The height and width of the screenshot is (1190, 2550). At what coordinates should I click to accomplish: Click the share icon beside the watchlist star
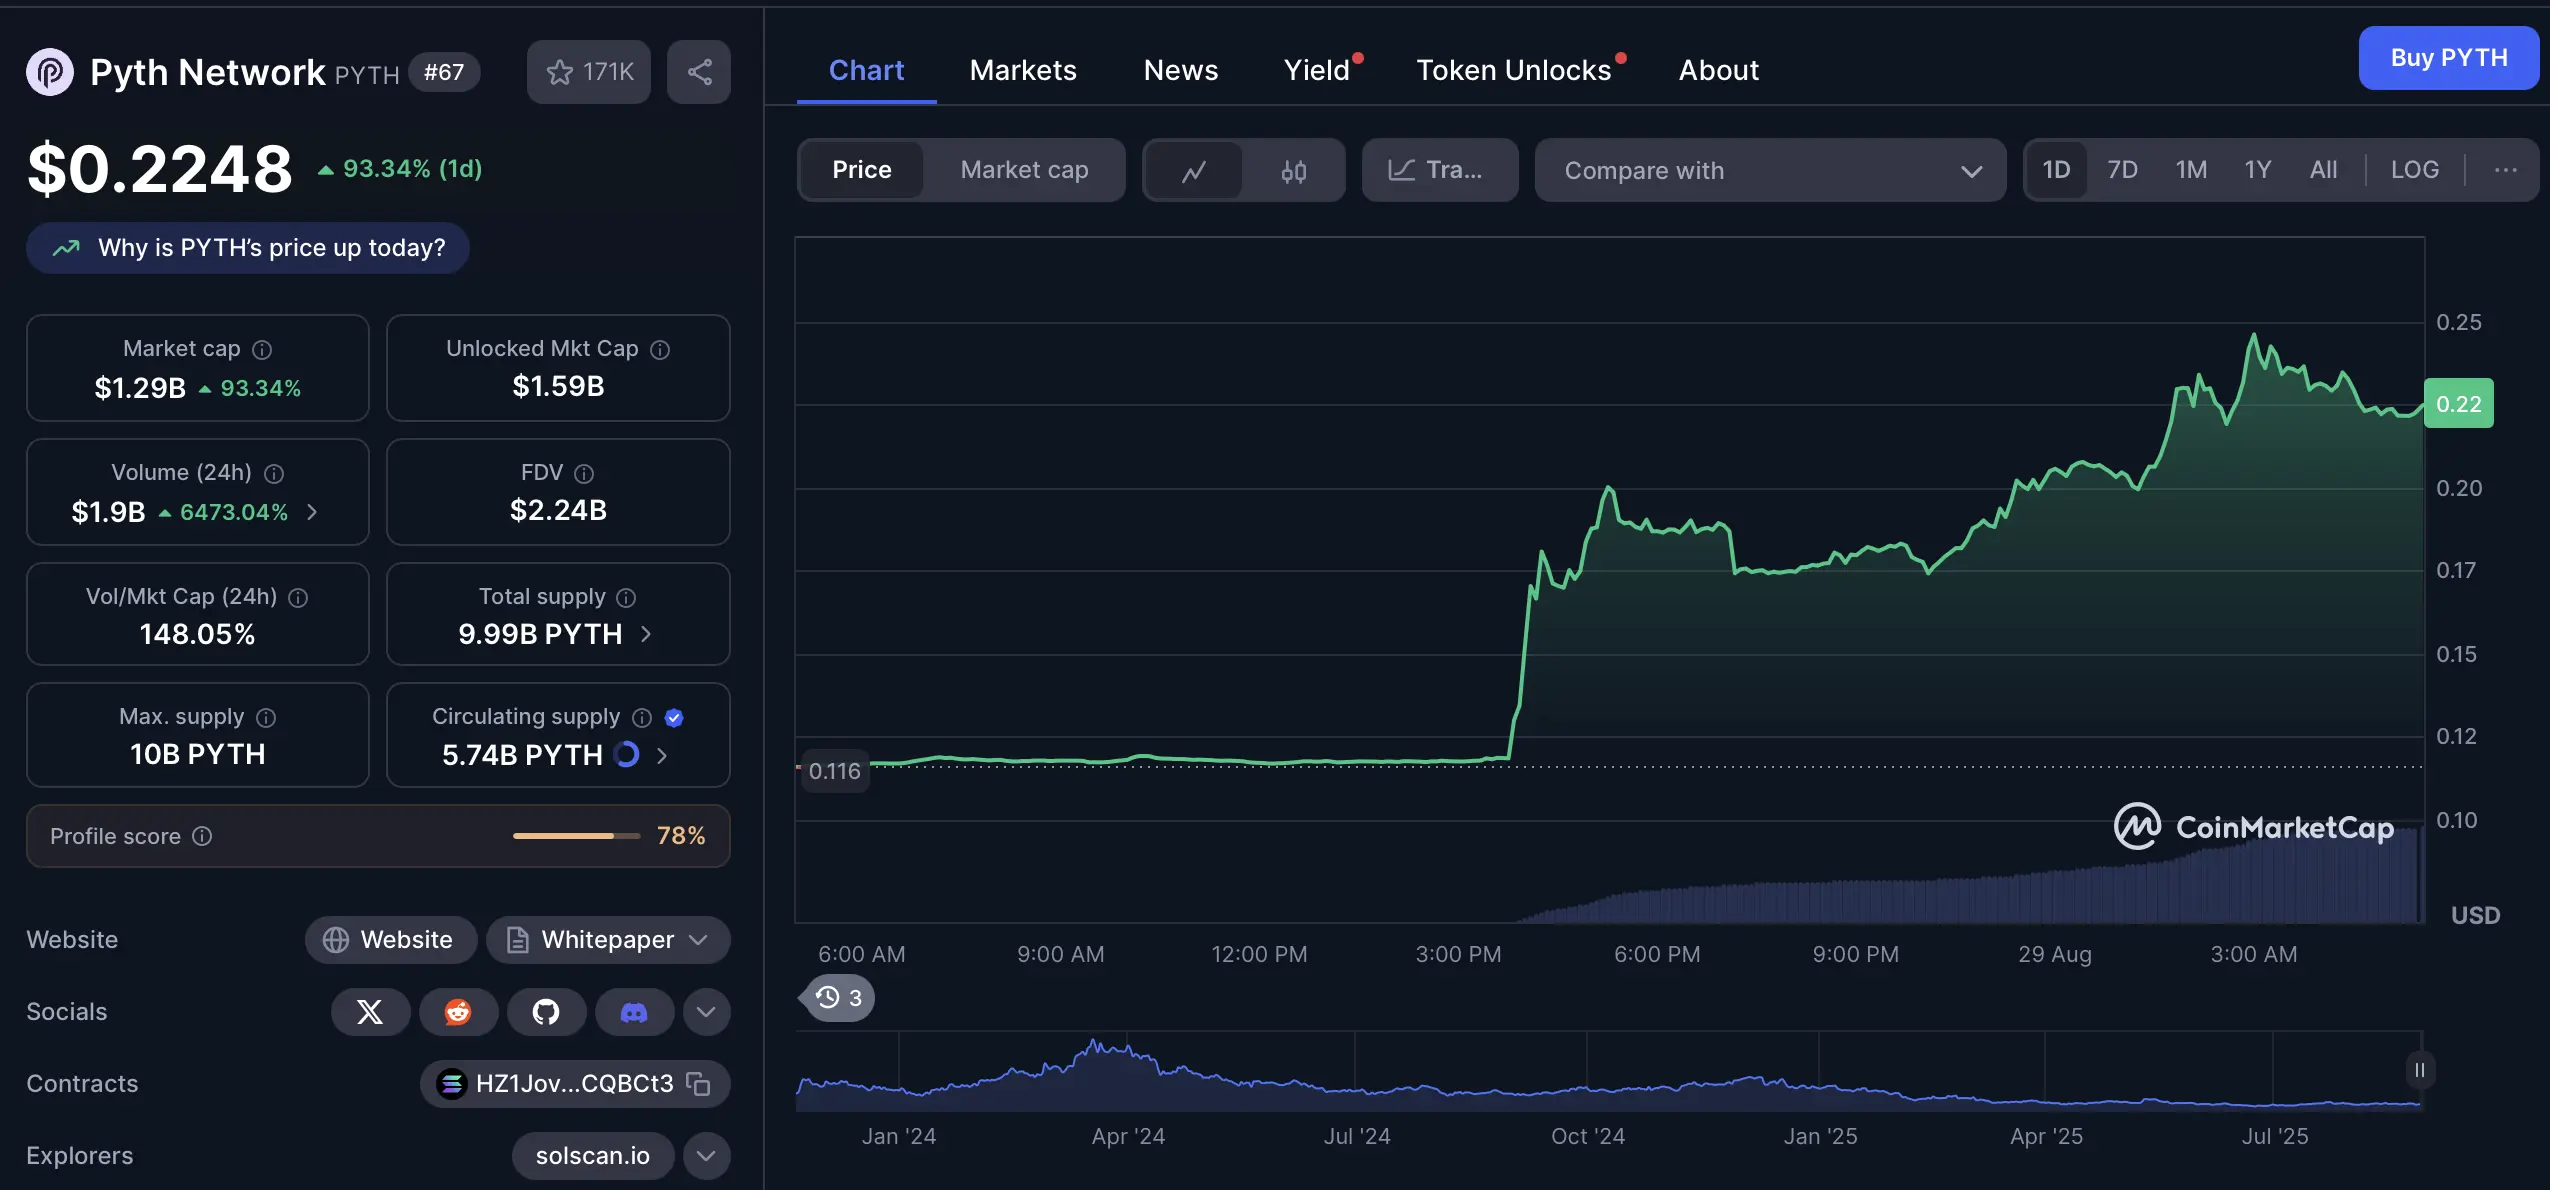click(698, 71)
